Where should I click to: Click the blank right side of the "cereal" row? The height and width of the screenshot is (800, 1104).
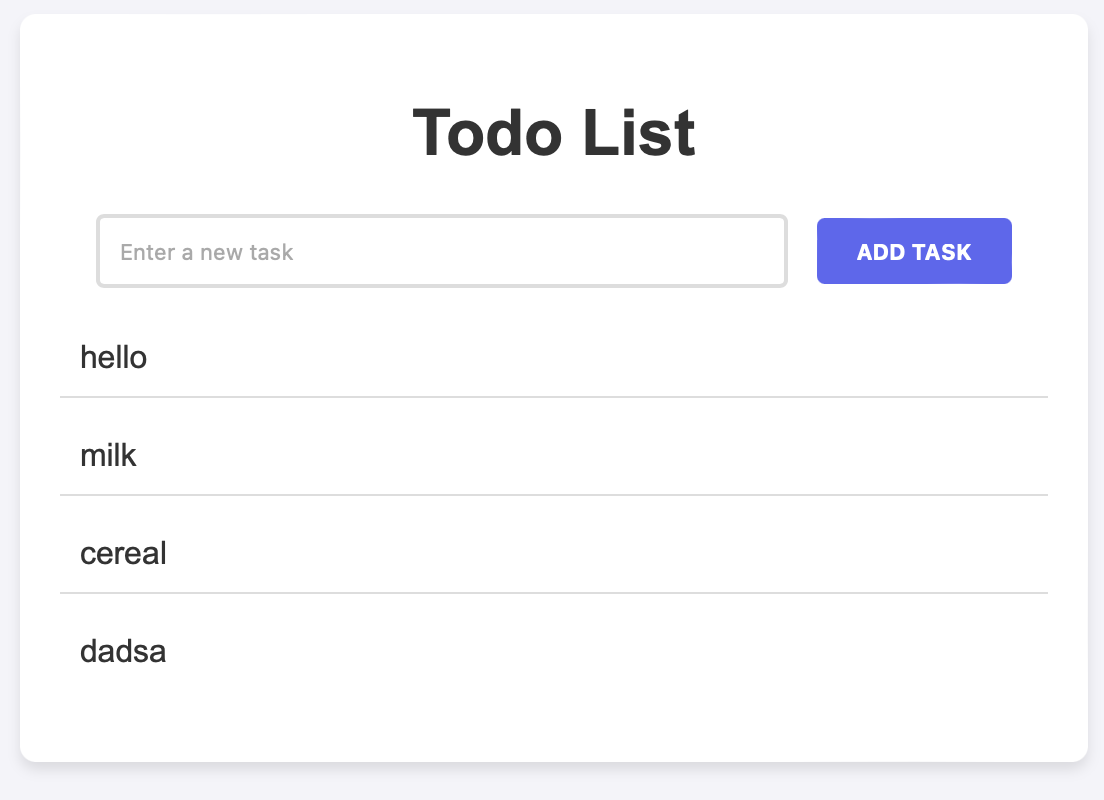(774, 554)
